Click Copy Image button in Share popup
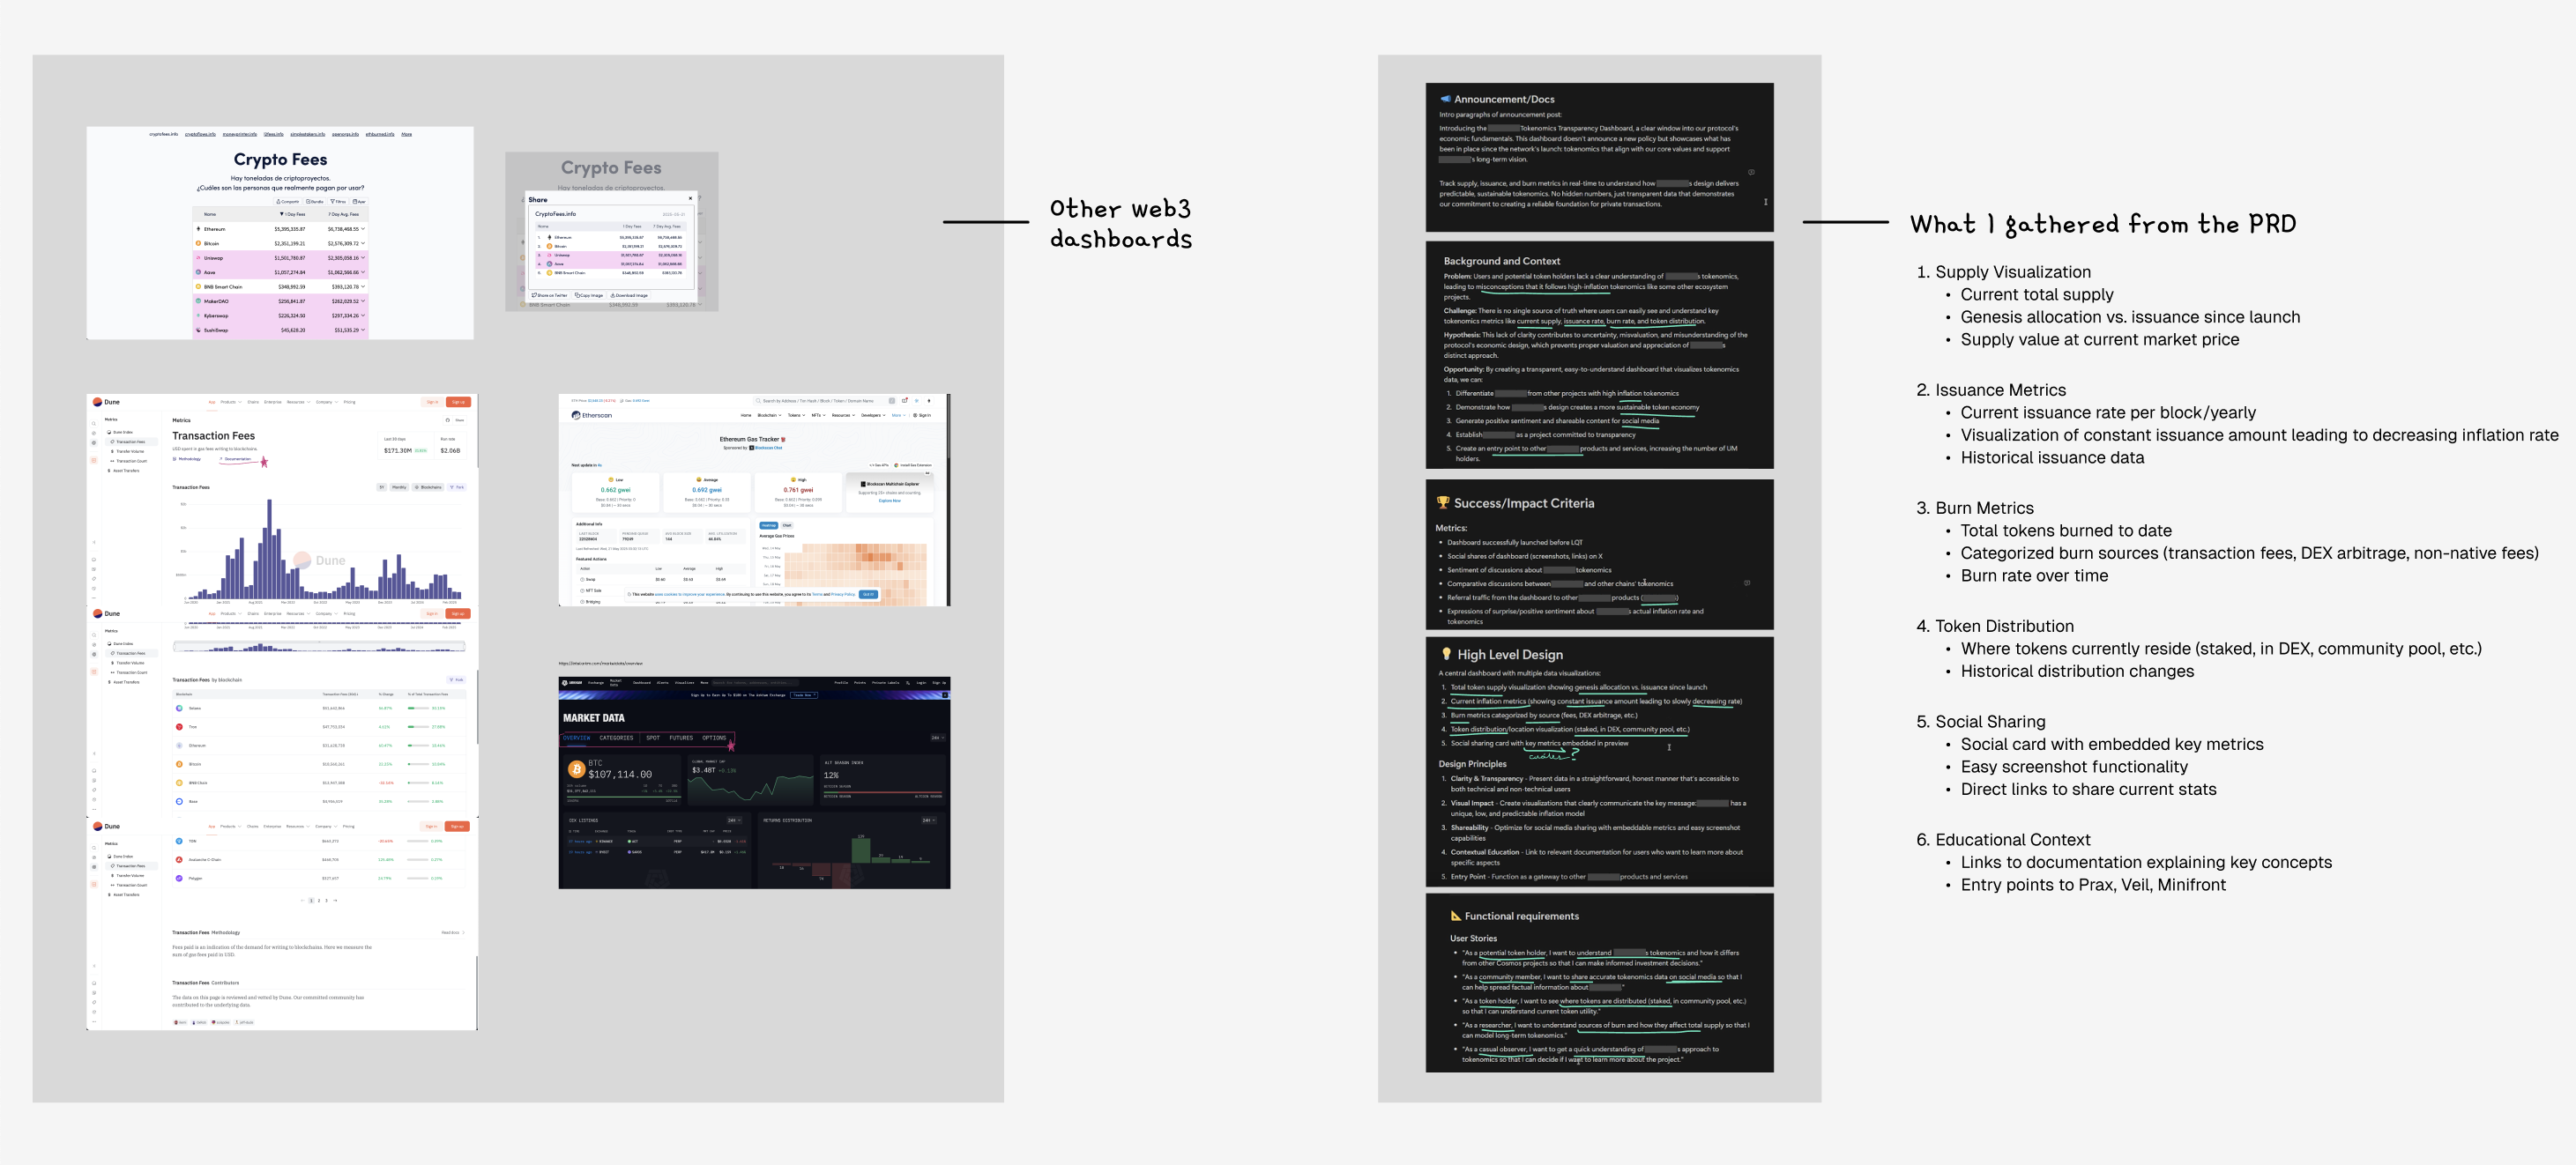The width and height of the screenshot is (2576, 1165). 589,295
